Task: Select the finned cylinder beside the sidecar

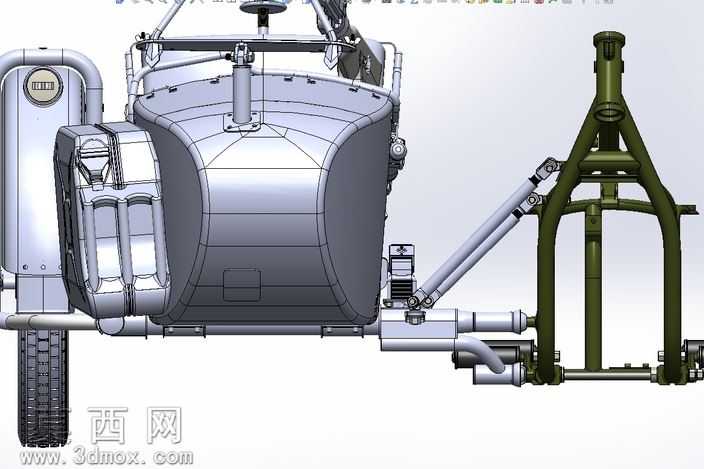Action: pyautogui.click(x=401, y=274)
